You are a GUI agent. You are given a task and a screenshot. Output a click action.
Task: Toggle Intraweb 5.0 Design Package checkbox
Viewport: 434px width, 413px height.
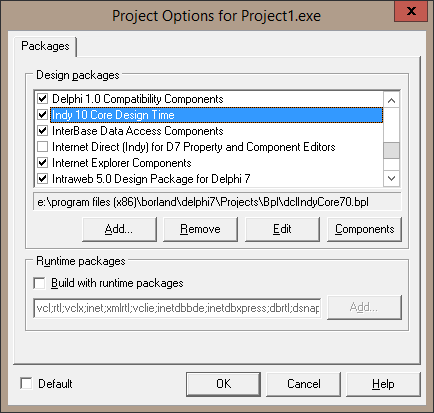point(42,179)
